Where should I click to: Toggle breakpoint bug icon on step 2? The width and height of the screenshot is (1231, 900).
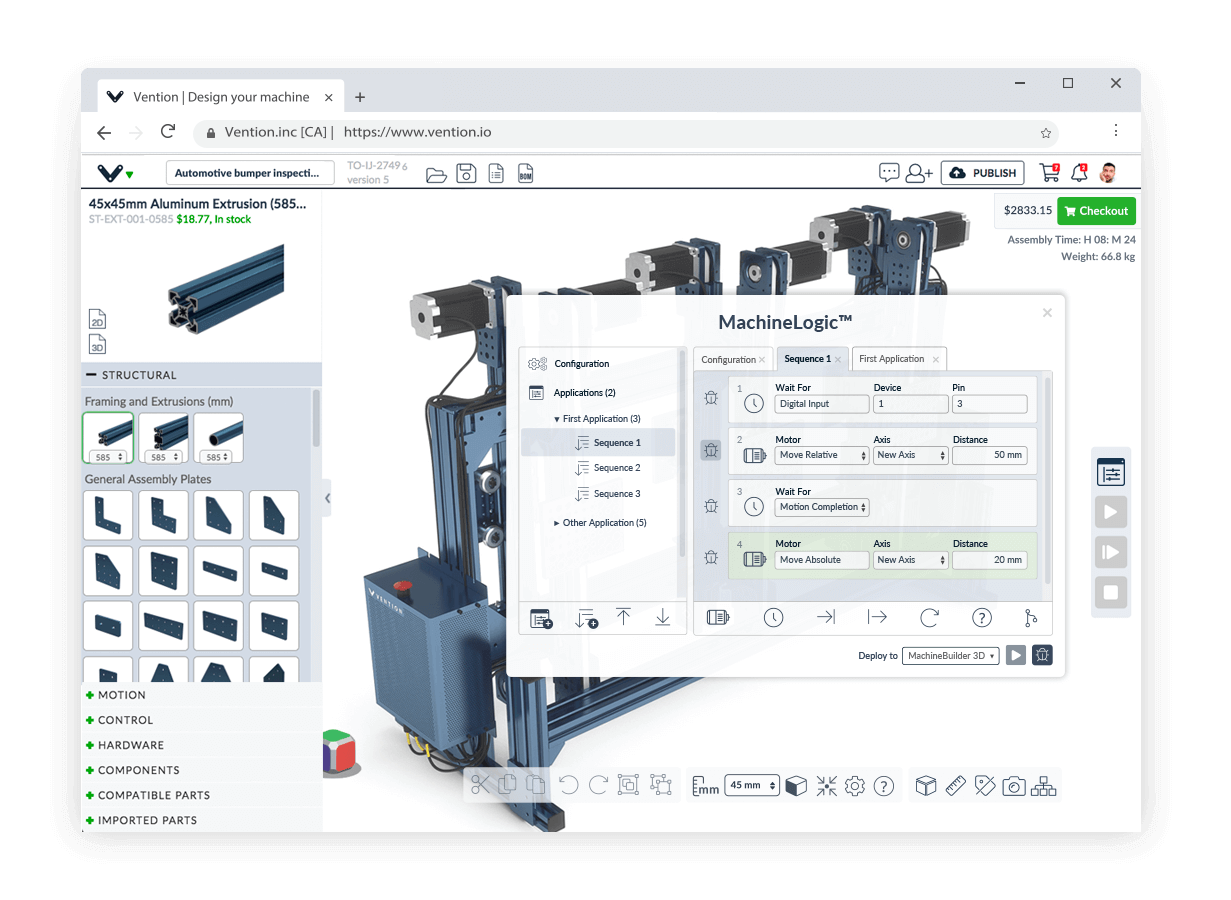click(711, 450)
